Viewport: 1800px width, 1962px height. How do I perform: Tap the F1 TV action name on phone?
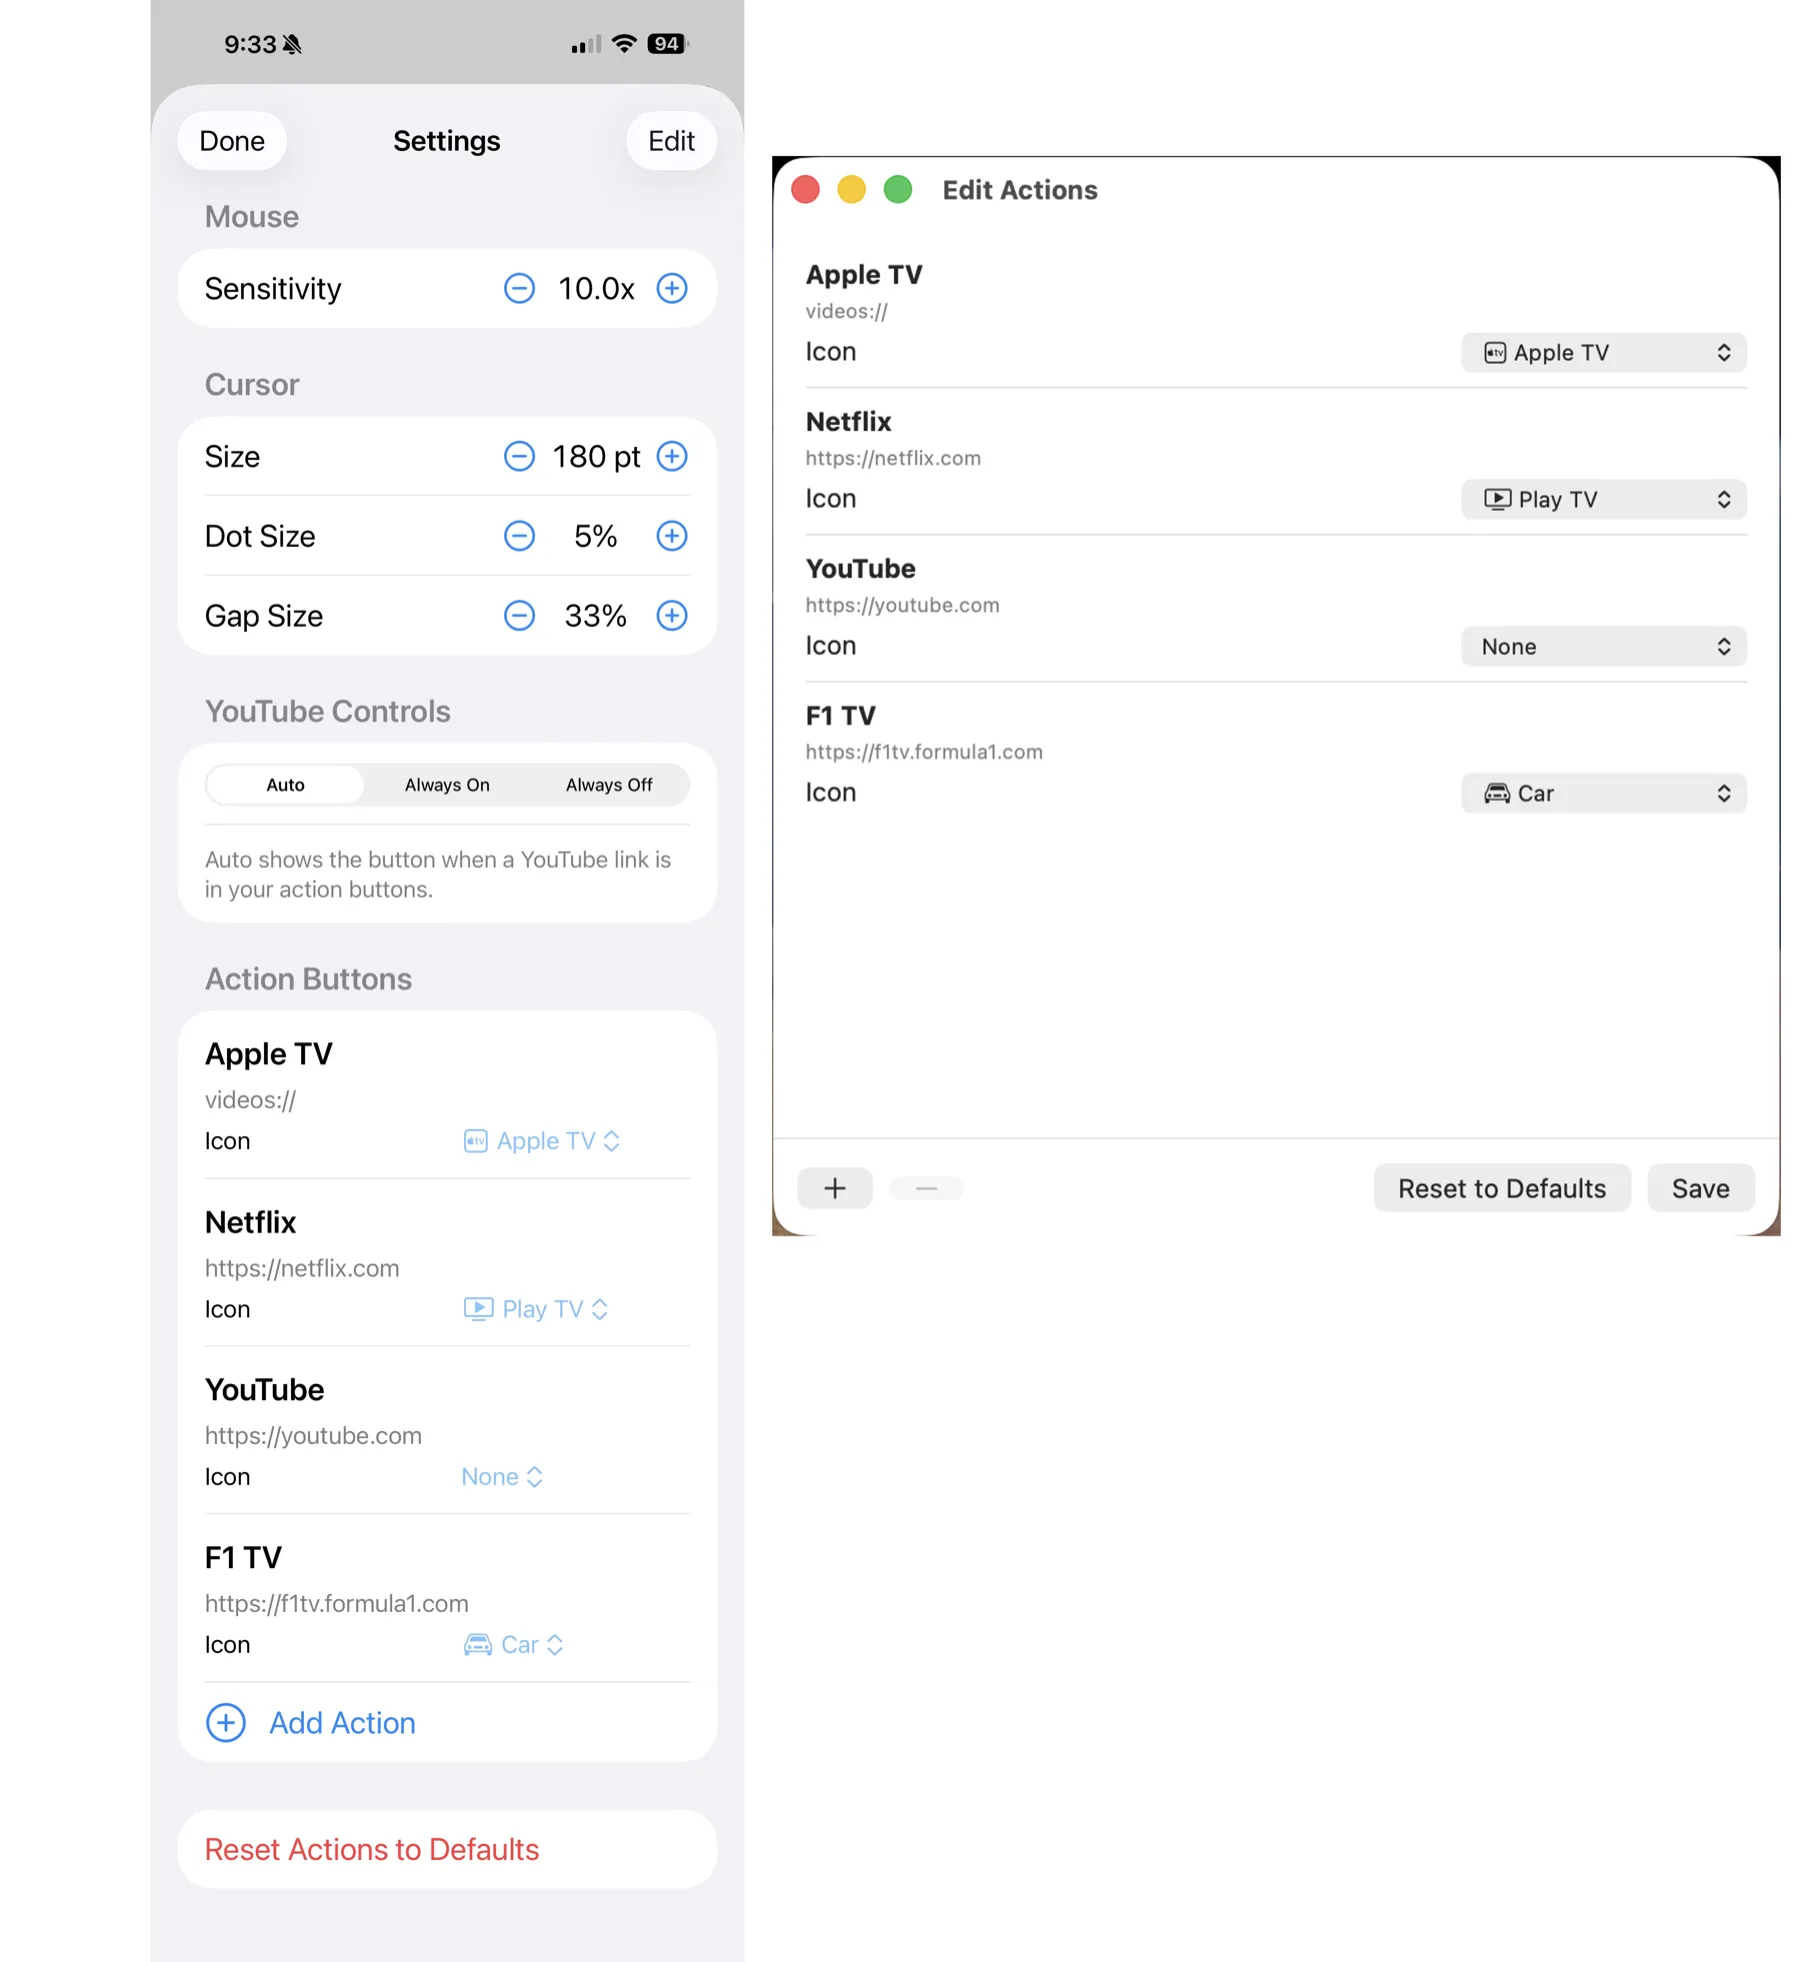click(244, 1558)
